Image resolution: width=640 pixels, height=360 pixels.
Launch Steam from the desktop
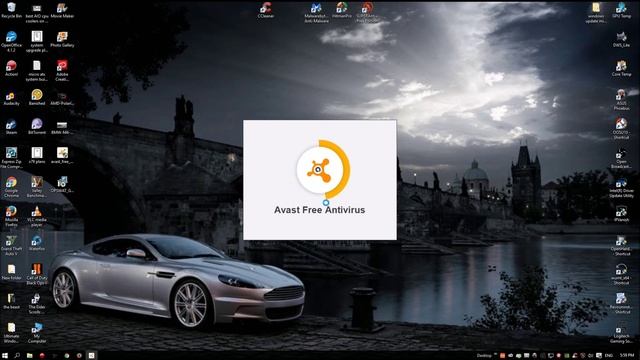(x=11, y=127)
